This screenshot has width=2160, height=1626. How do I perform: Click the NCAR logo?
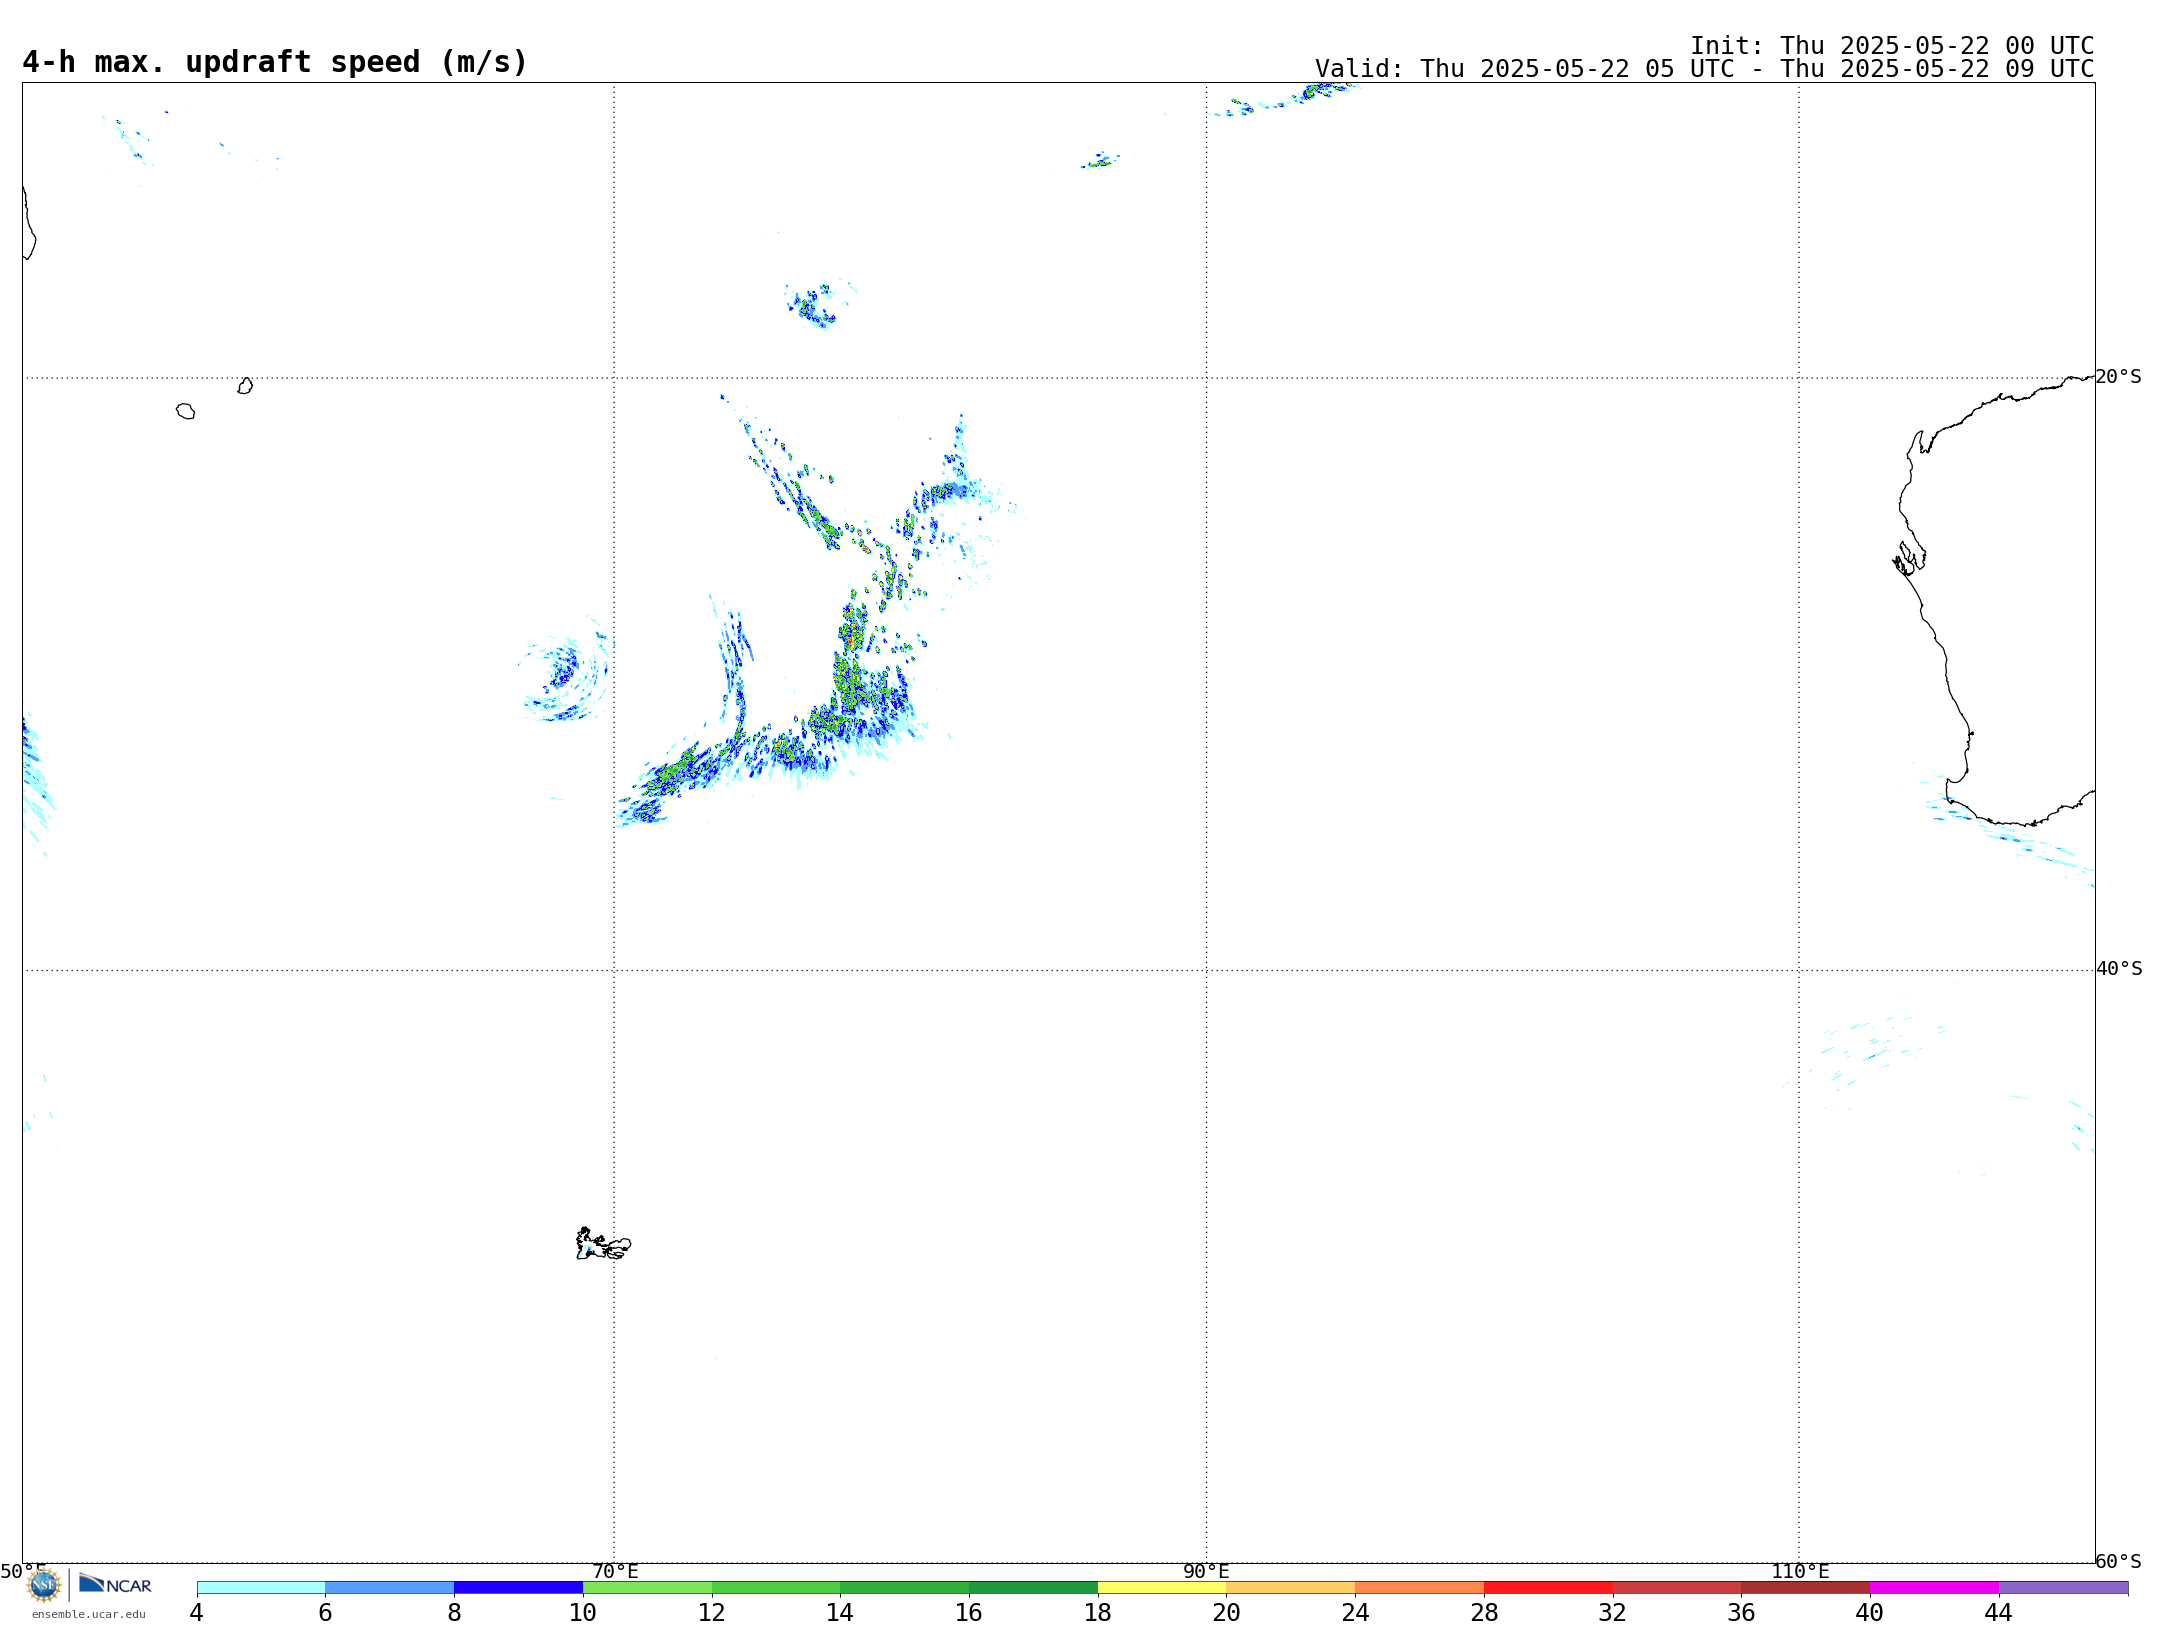coord(115,1584)
